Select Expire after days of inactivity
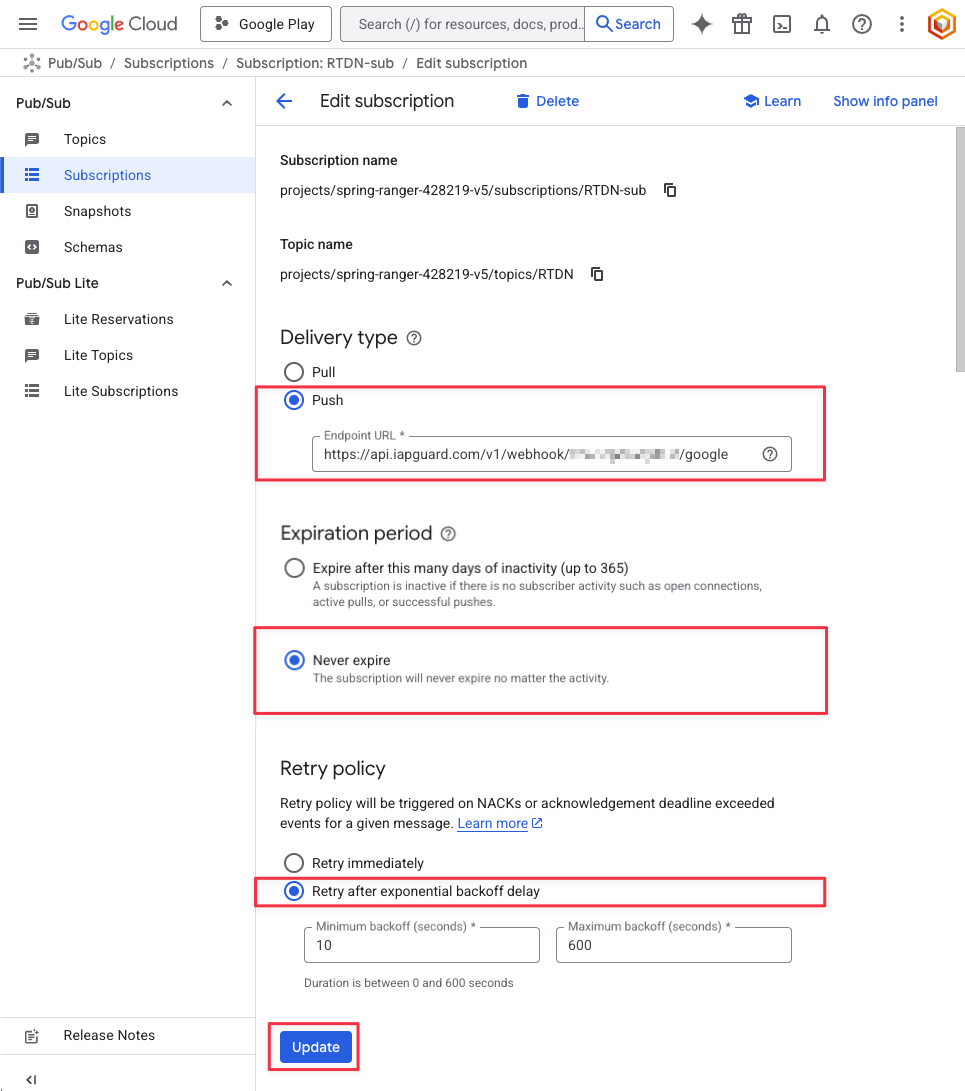Image resolution: width=965 pixels, height=1091 pixels. click(294, 568)
